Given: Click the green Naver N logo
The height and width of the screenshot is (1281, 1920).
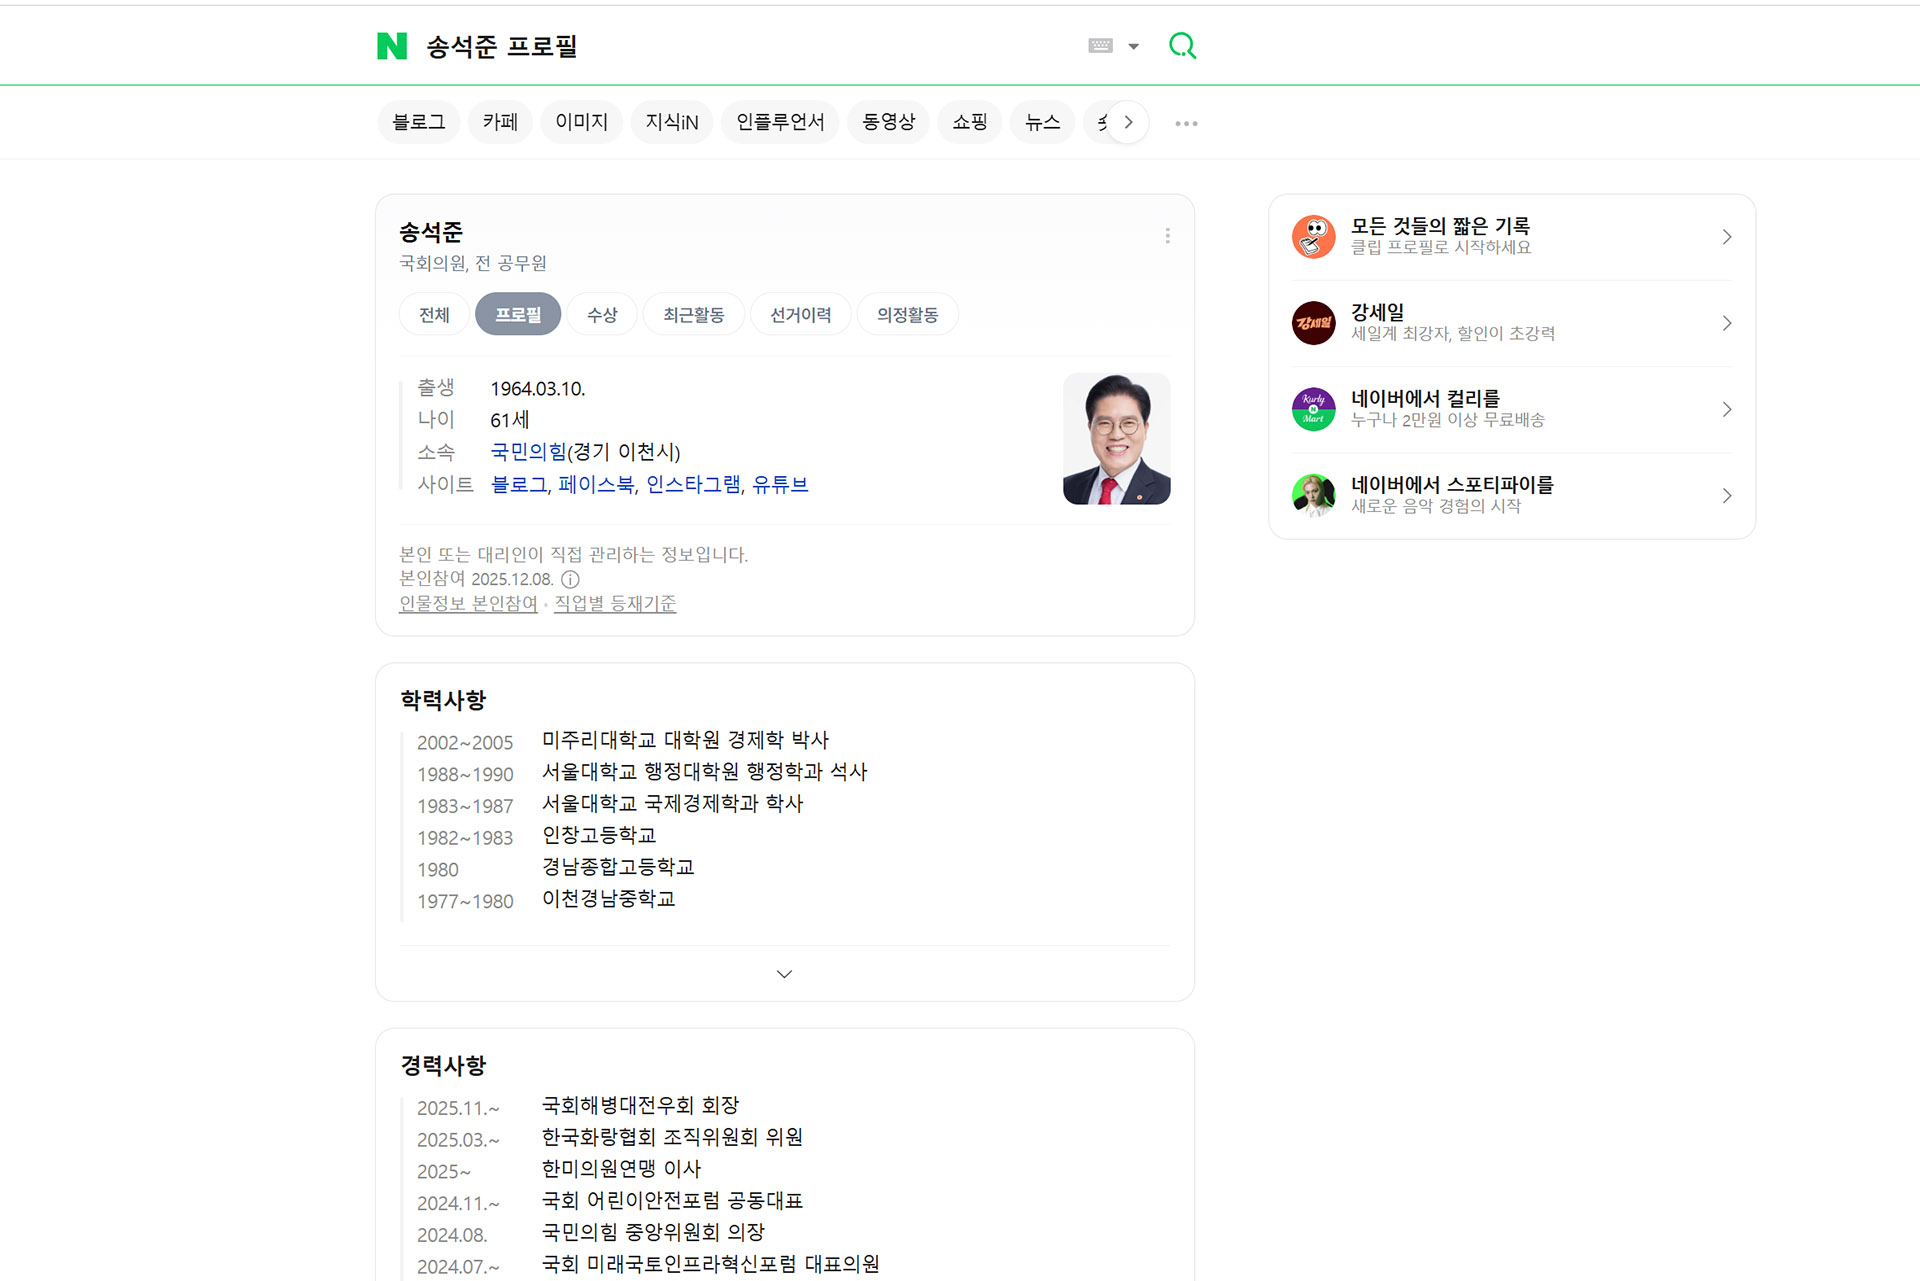Looking at the screenshot, I should (392, 46).
